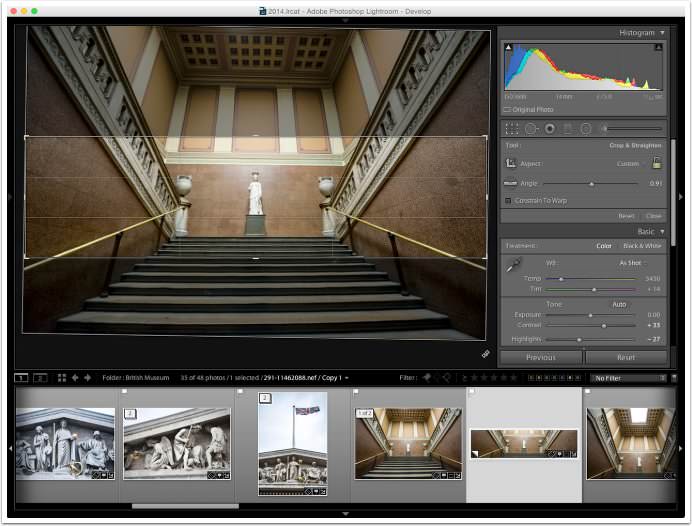The width and height of the screenshot is (692, 526).
Task: Click the Angle slider handle
Action: [x=592, y=184]
